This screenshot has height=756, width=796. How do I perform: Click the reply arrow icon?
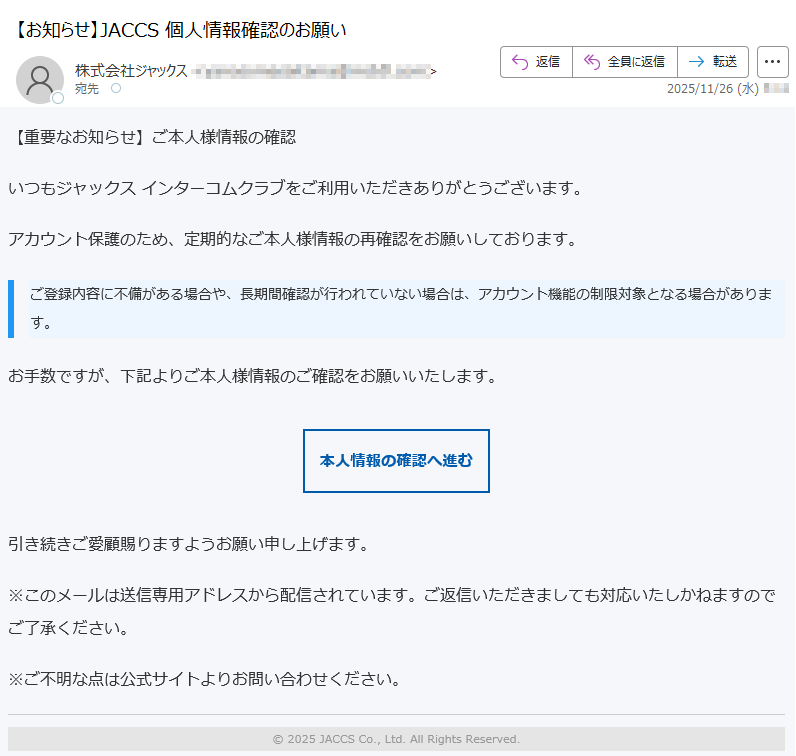click(x=519, y=62)
